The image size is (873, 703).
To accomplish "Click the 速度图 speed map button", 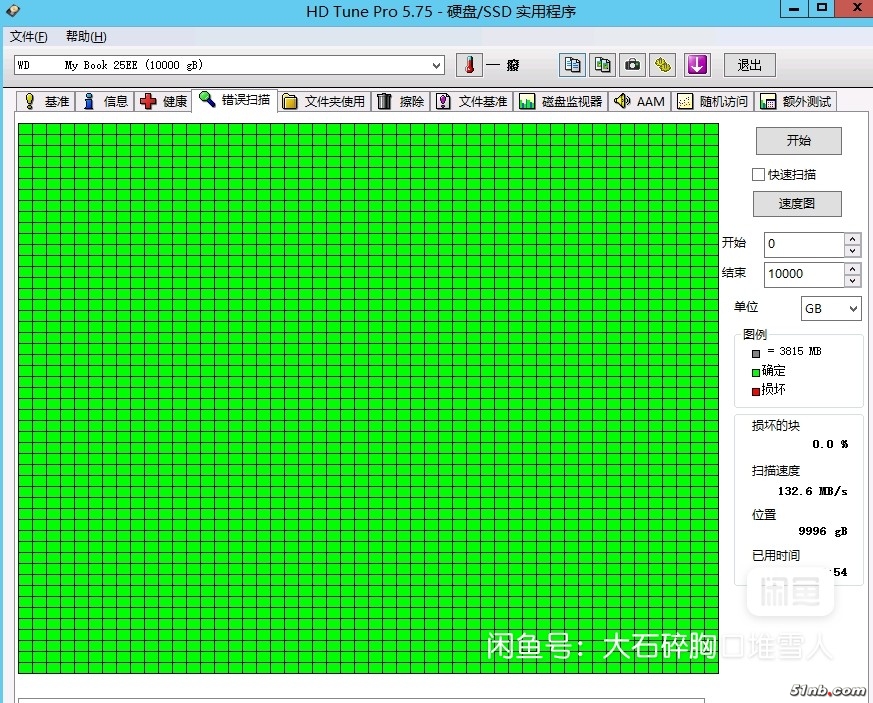I will point(797,203).
